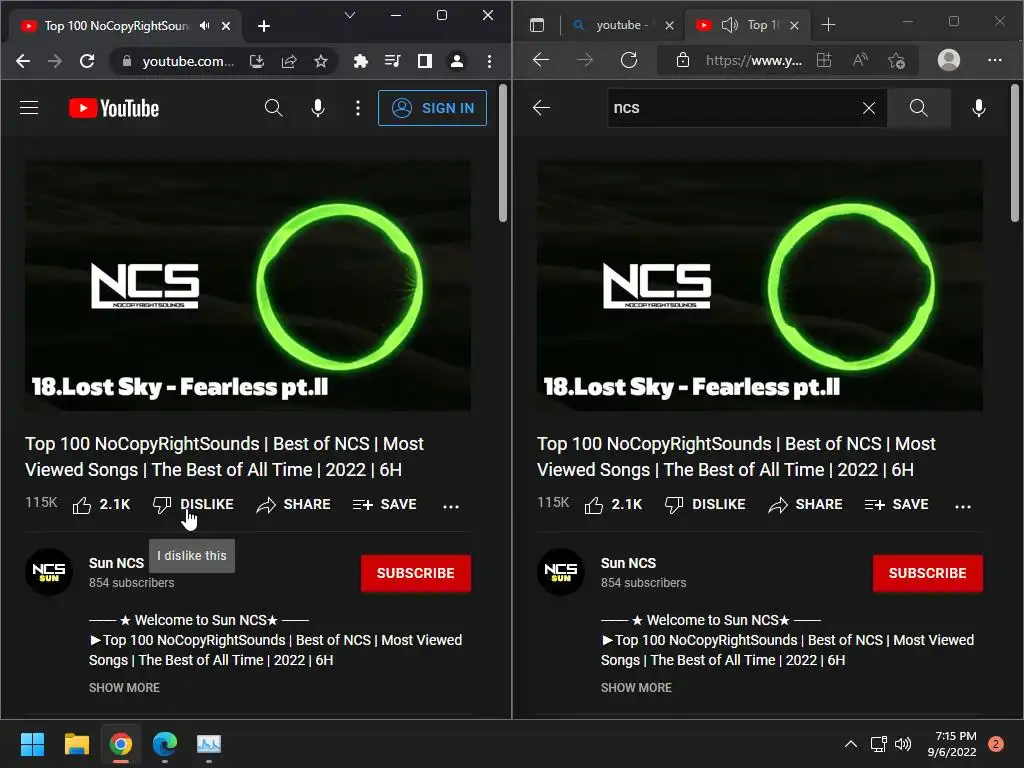Open YouTube settings three-dot menu beside Sign In
This screenshot has width=1024, height=768.
pyautogui.click(x=358, y=108)
